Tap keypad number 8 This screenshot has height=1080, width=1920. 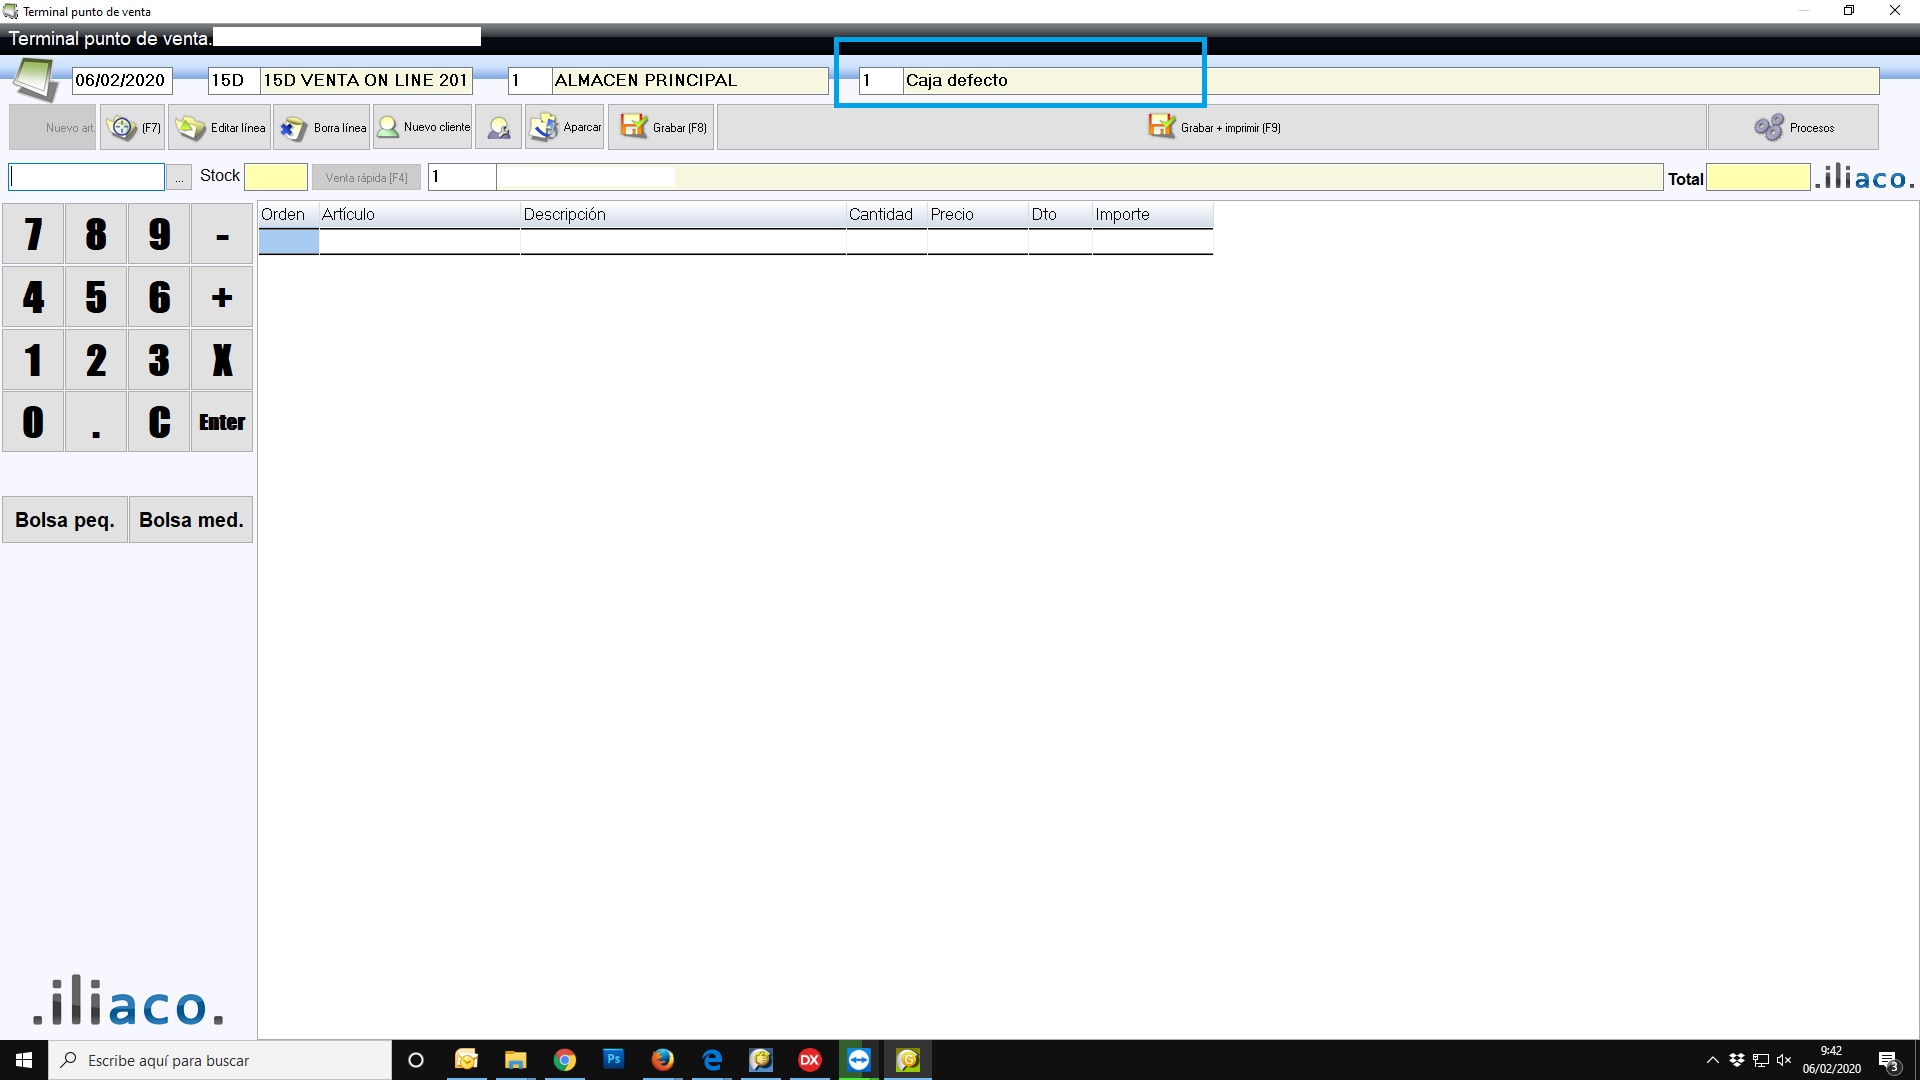click(96, 234)
